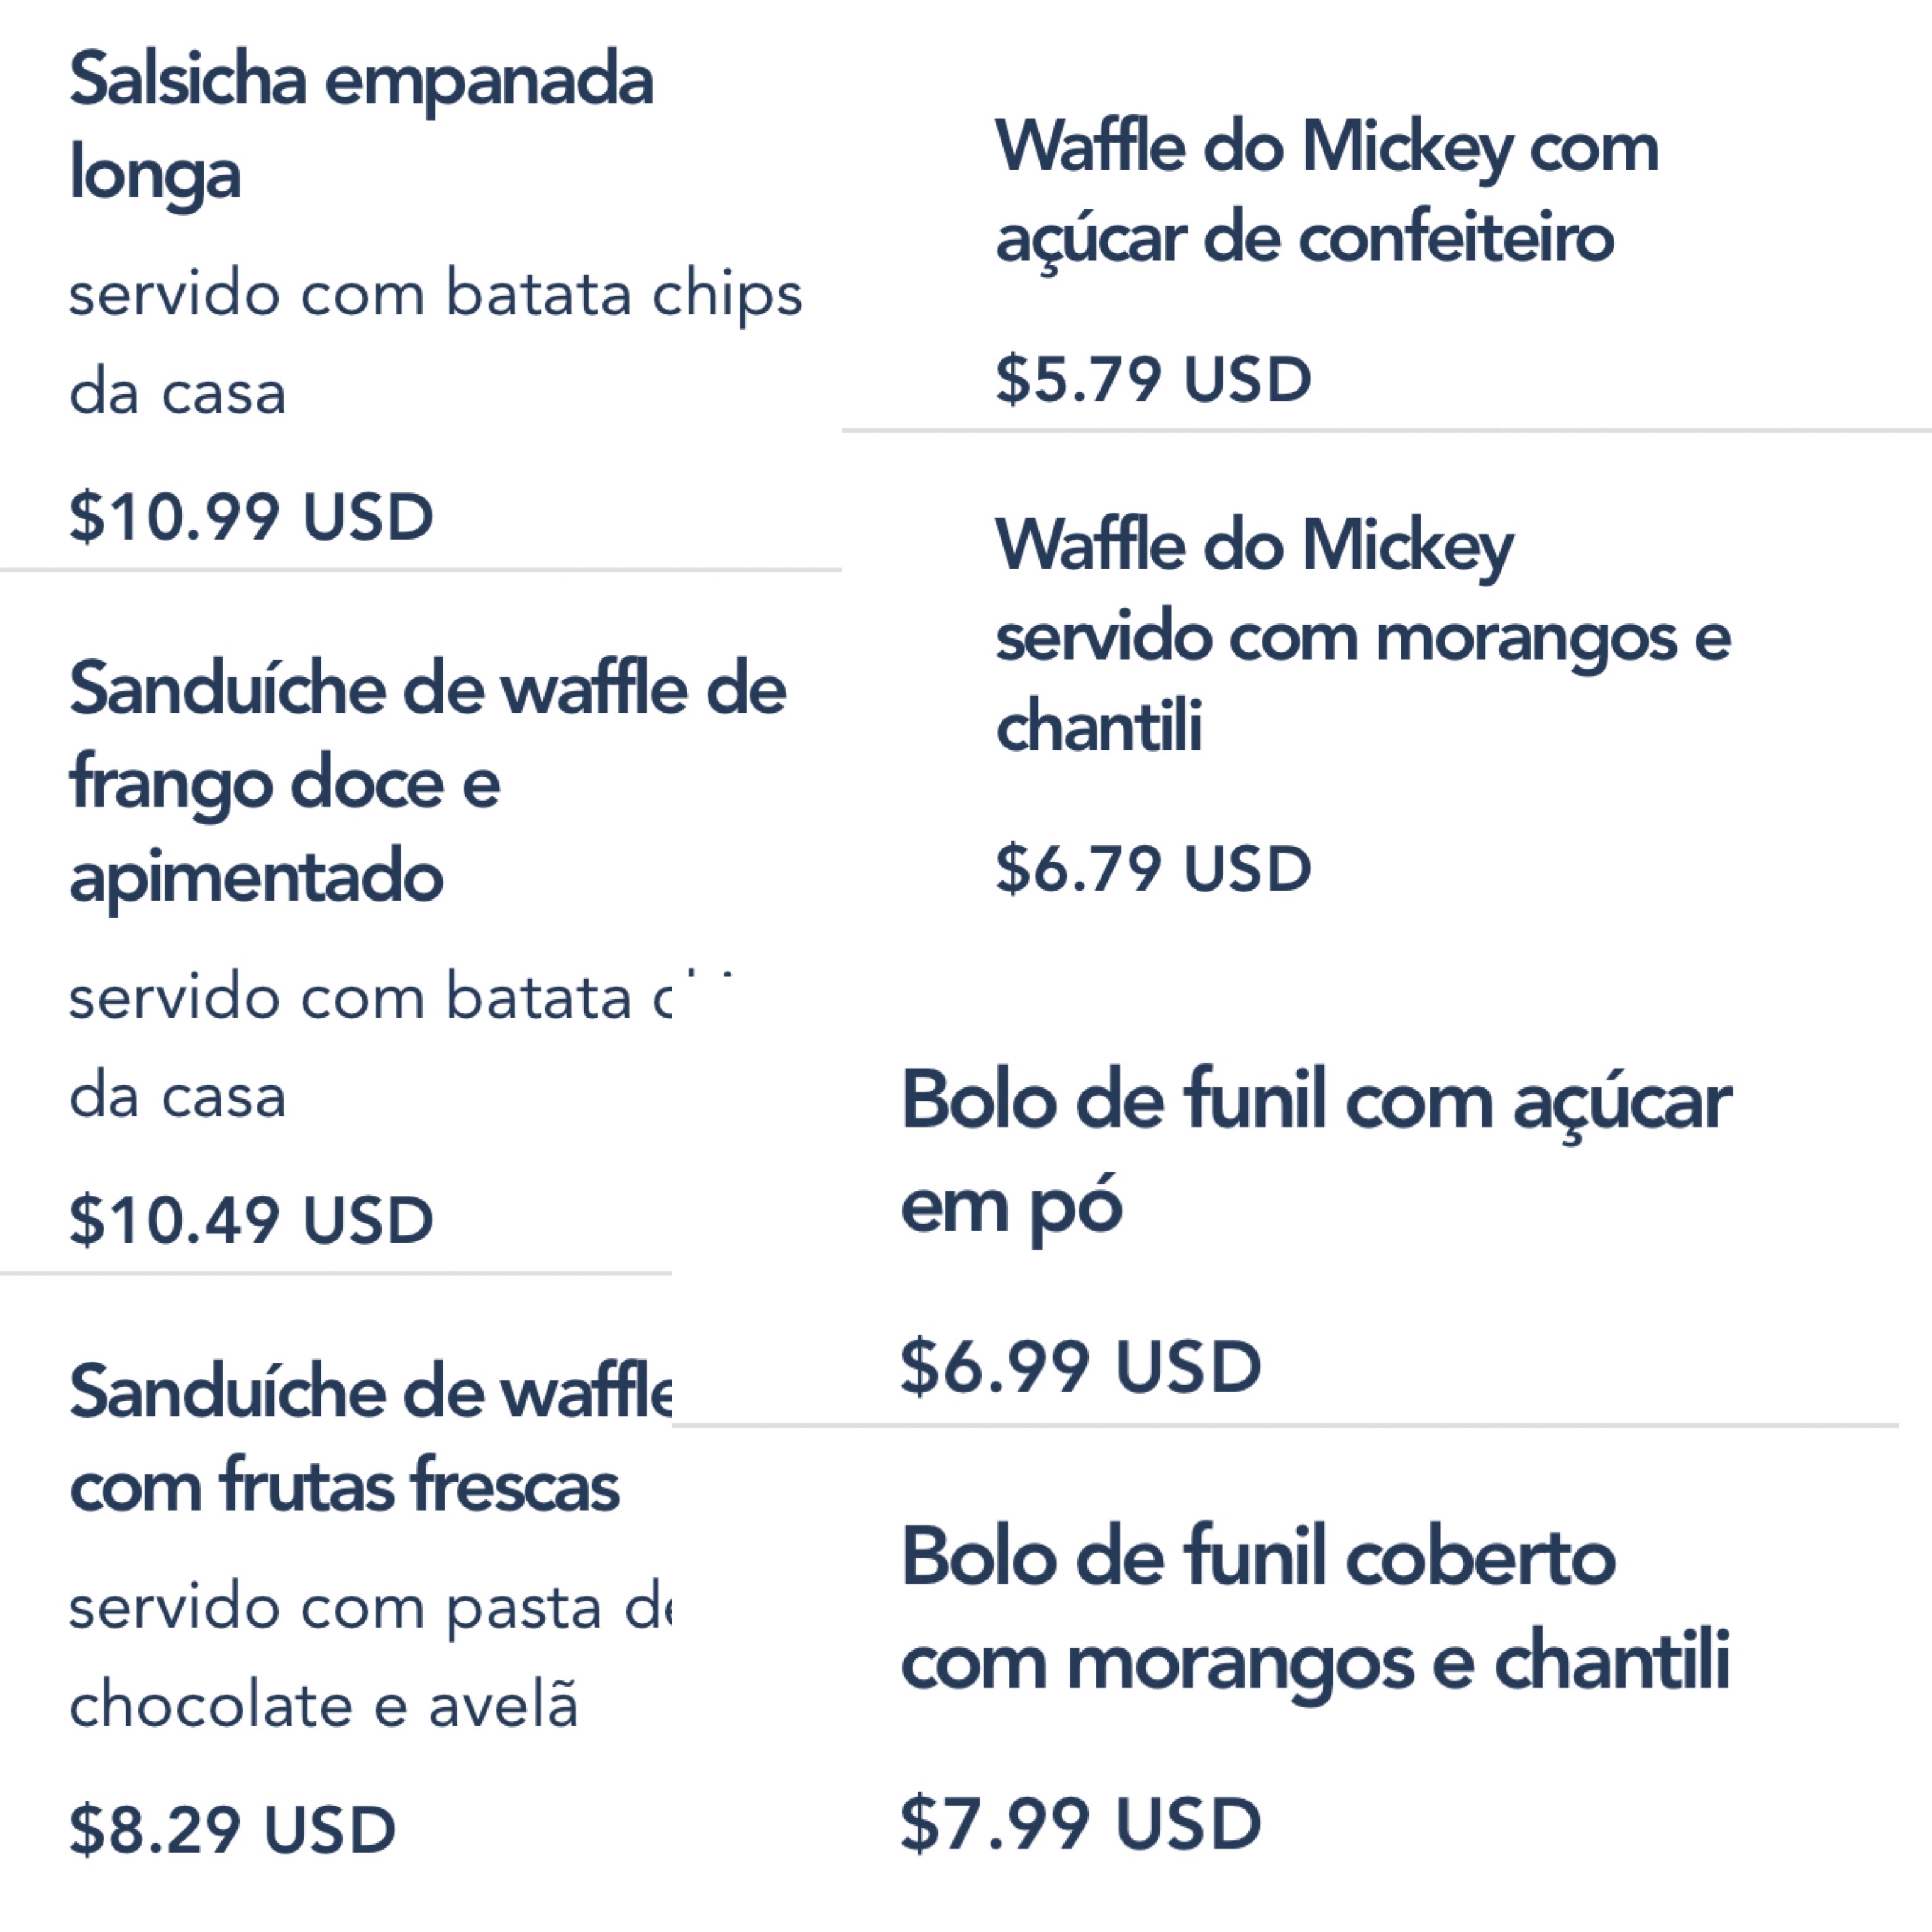The image size is (1932, 1932).
Task: Select the $10.99 USD price
Action: coord(251,517)
